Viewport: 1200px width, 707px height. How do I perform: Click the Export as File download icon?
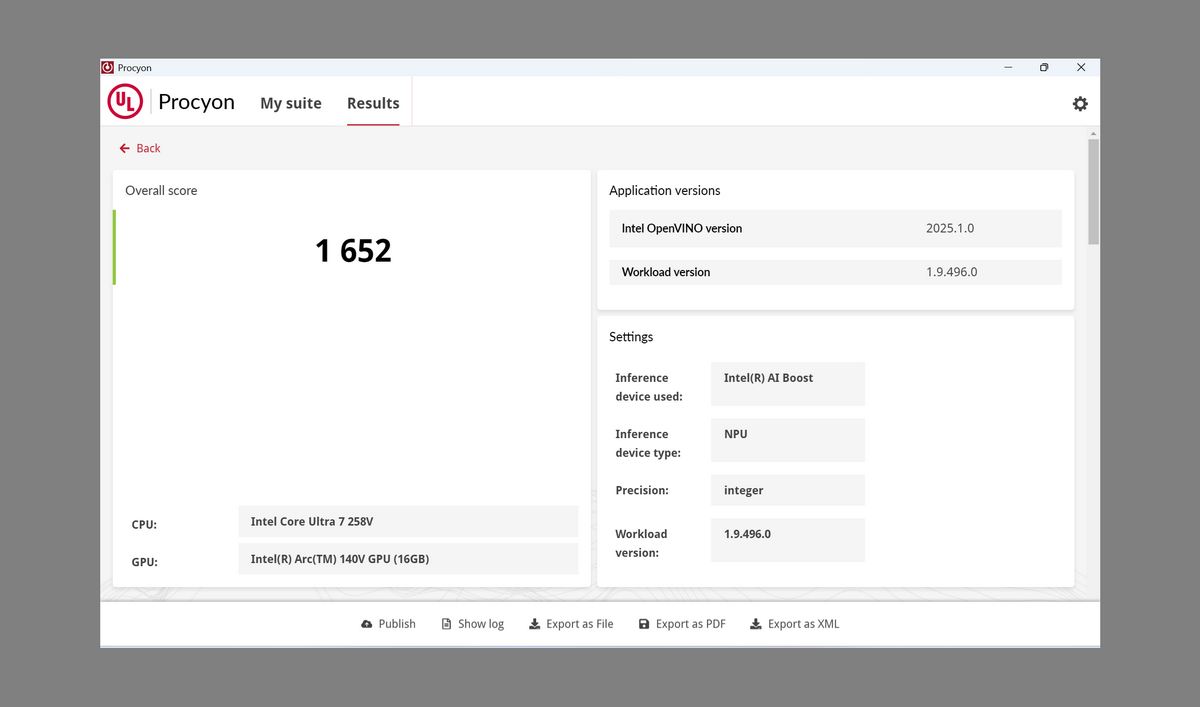tap(535, 624)
